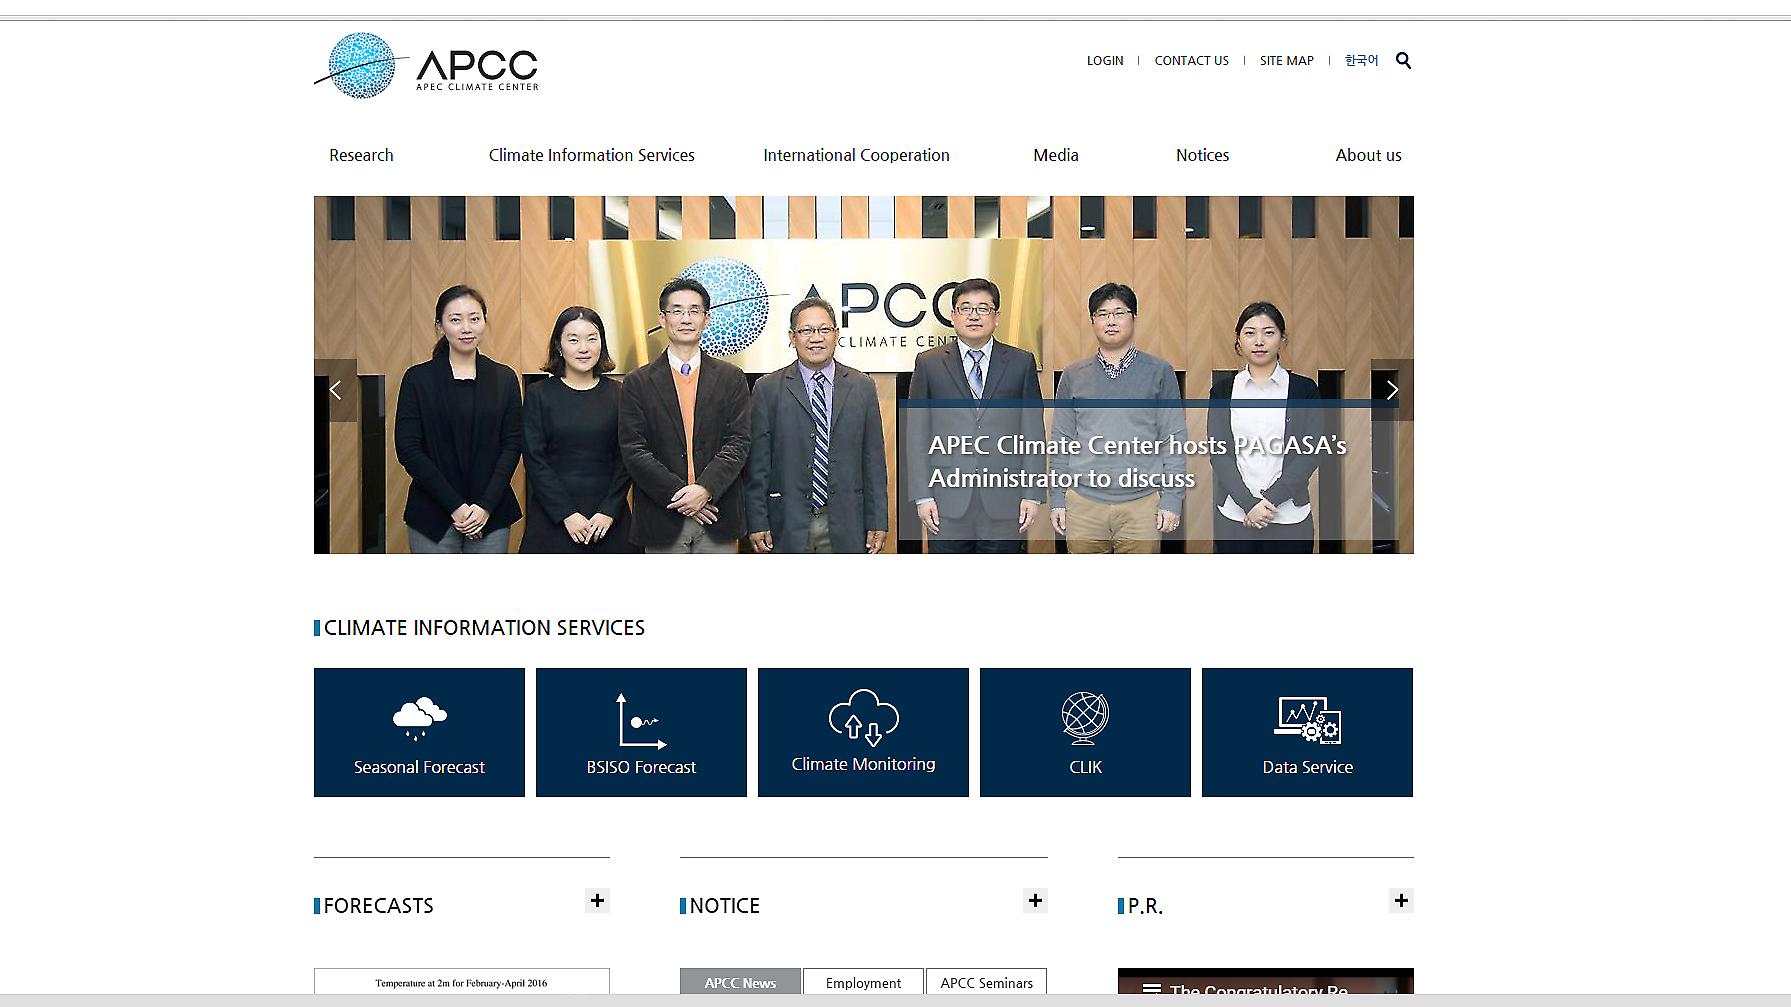Screen dimensions: 1791x1007
Task: Open BSISO Forecast graph icon tile
Action: tap(641, 732)
